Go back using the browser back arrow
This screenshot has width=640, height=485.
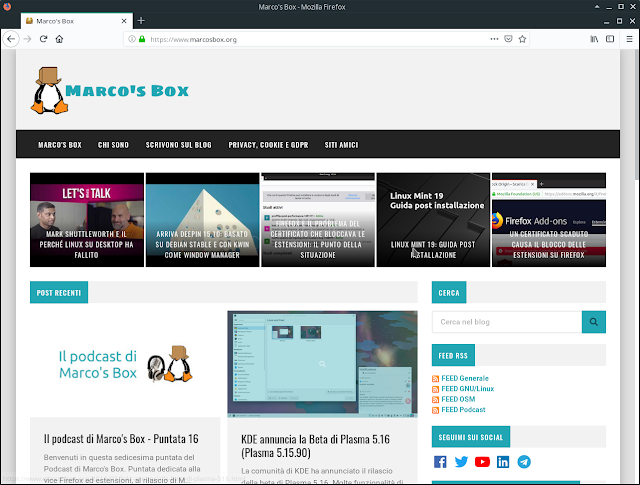click(x=11, y=39)
